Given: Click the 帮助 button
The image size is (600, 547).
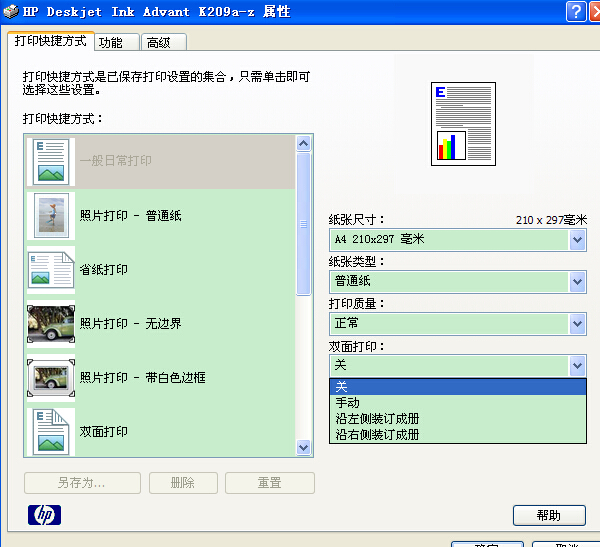Looking at the screenshot, I should pyautogui.click(x=548, y=515).
